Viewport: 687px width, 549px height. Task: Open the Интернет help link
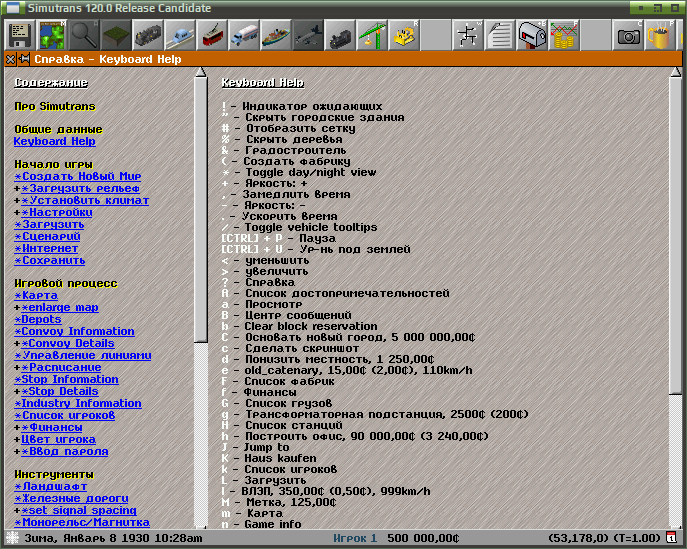[x=46, y=248]
